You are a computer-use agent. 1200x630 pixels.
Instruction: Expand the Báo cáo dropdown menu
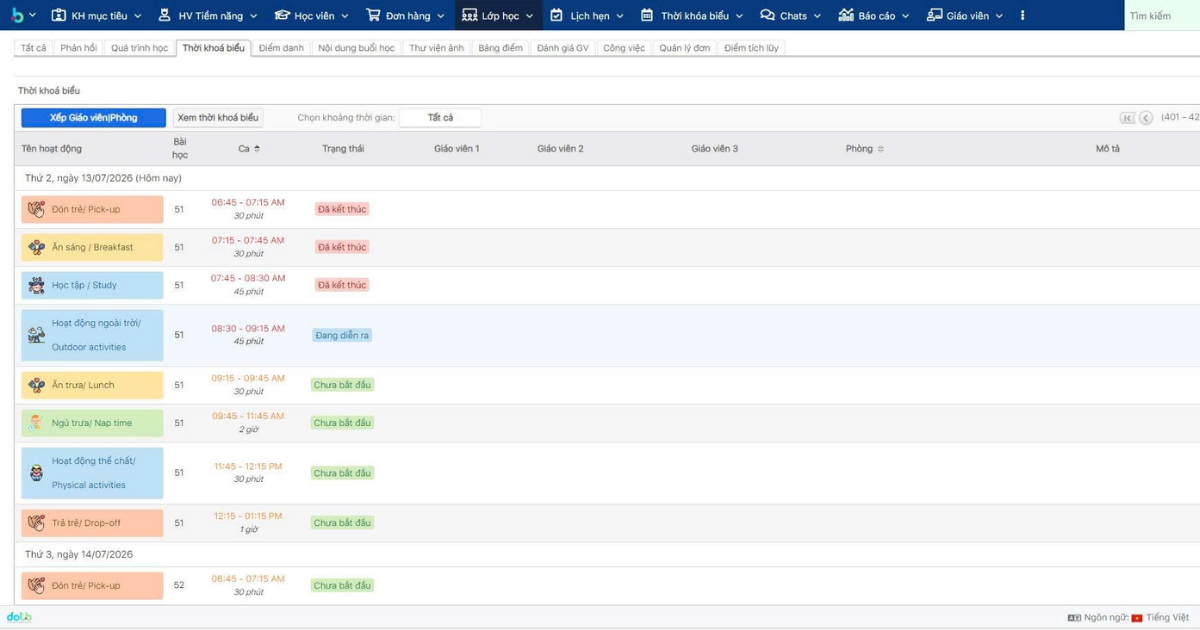click(x=874, y=16)
